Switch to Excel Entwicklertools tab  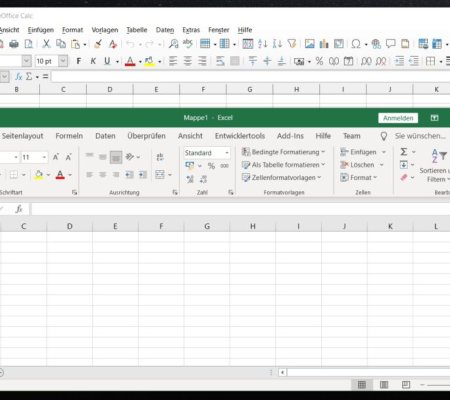click(240, 136)
